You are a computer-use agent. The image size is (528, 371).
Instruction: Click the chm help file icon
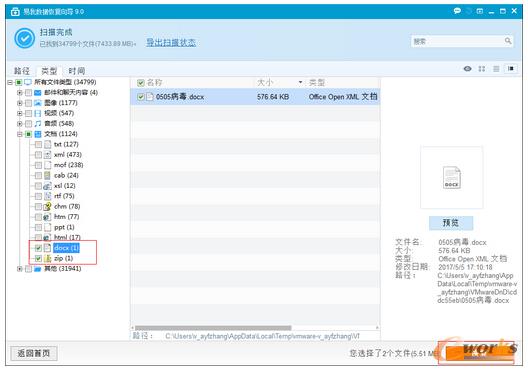tap(47, 207)
